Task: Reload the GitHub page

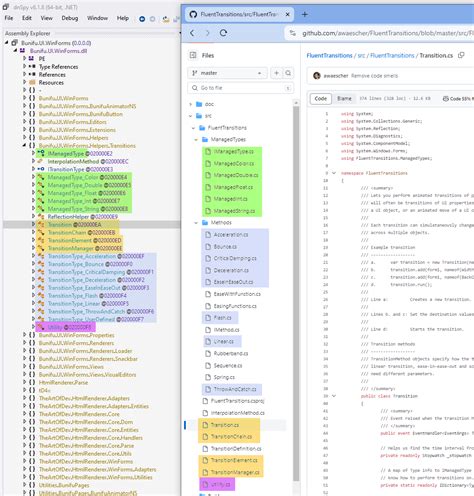Action: 224,33
